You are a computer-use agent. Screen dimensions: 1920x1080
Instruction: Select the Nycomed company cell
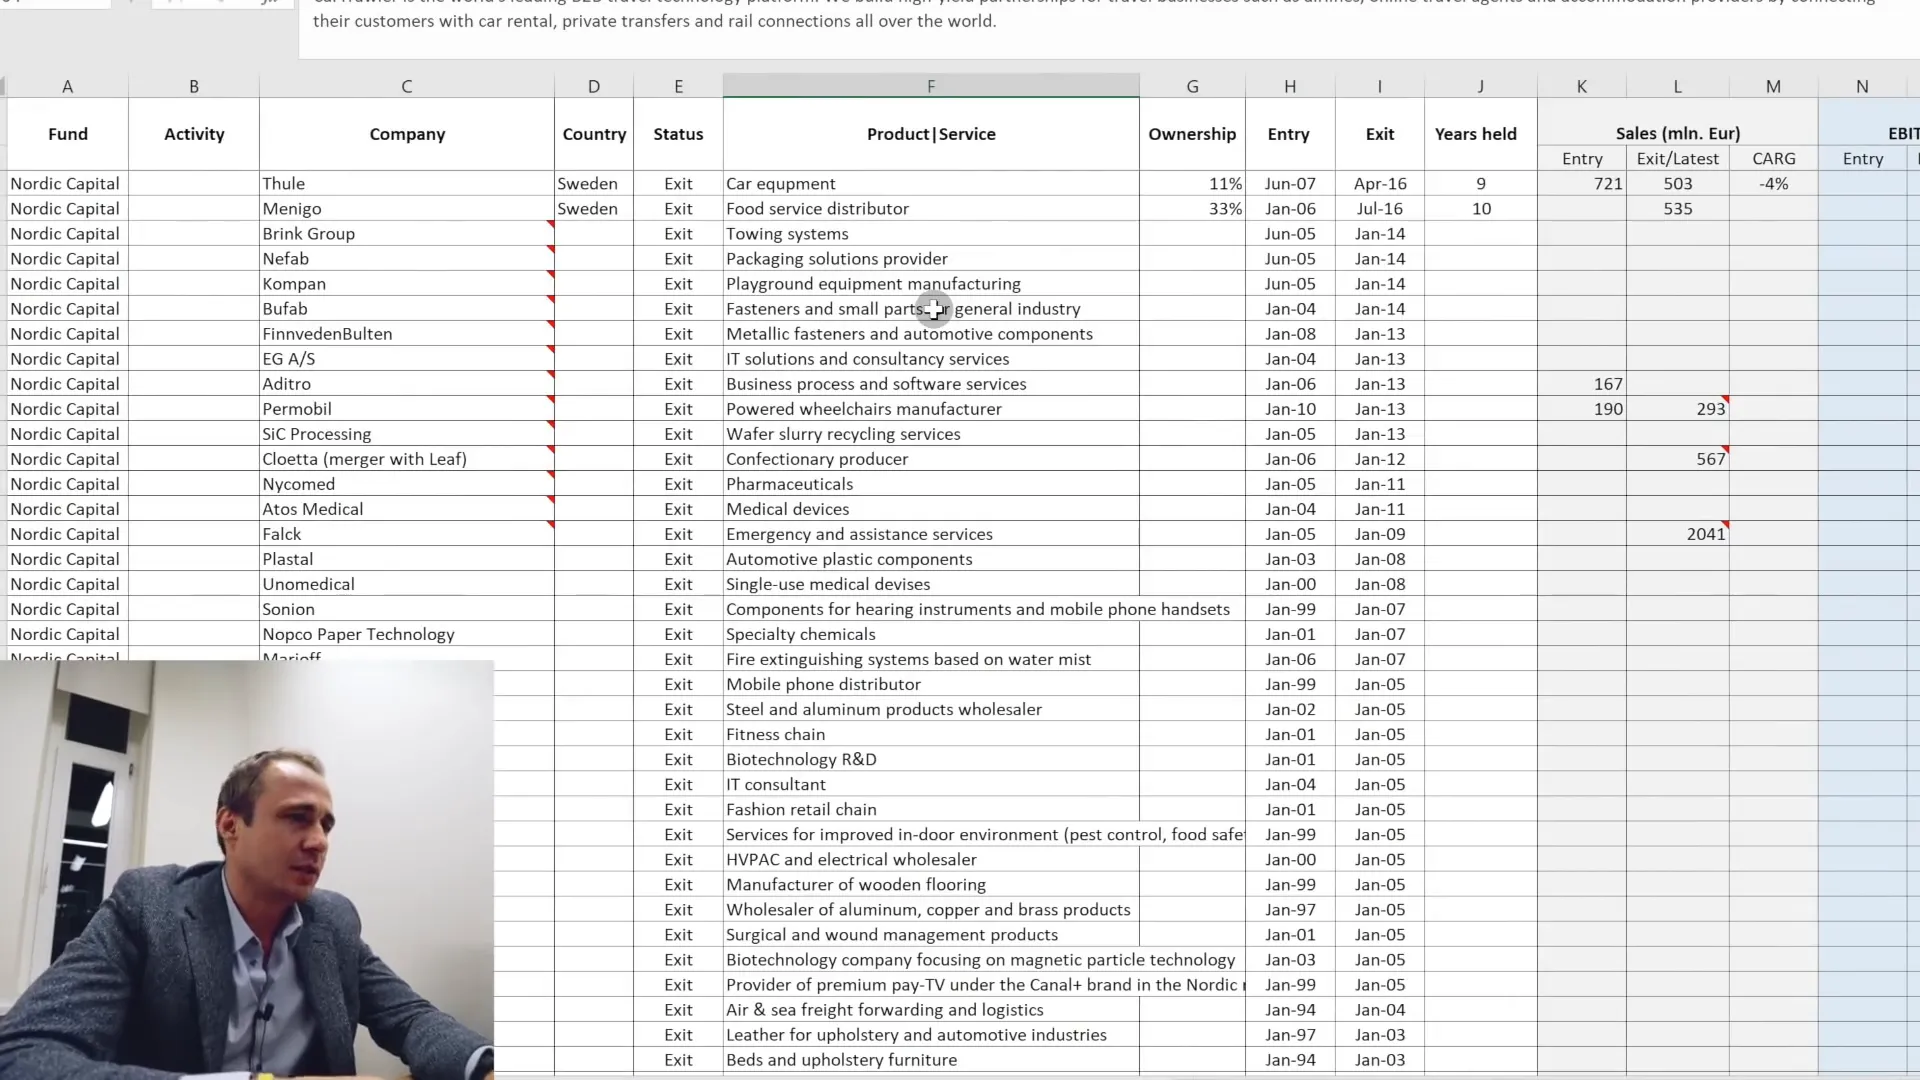tap(407, 484)
